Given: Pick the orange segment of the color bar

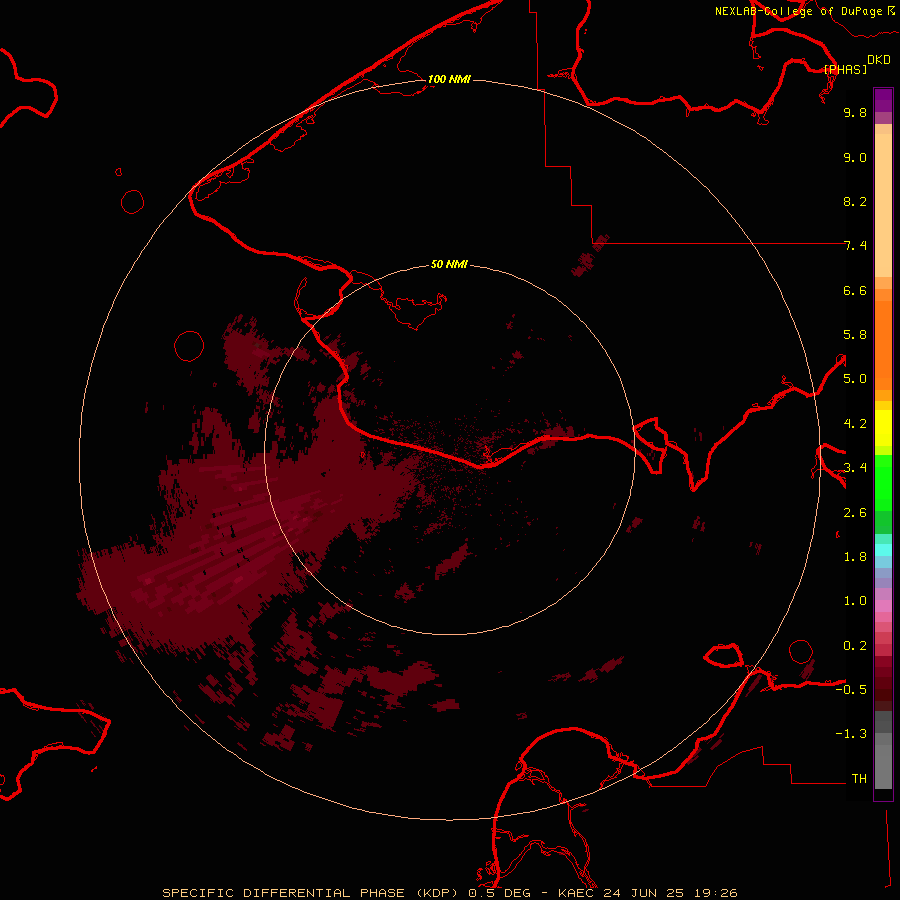Looking at the screenshot, I should click(x=883, y=345).
